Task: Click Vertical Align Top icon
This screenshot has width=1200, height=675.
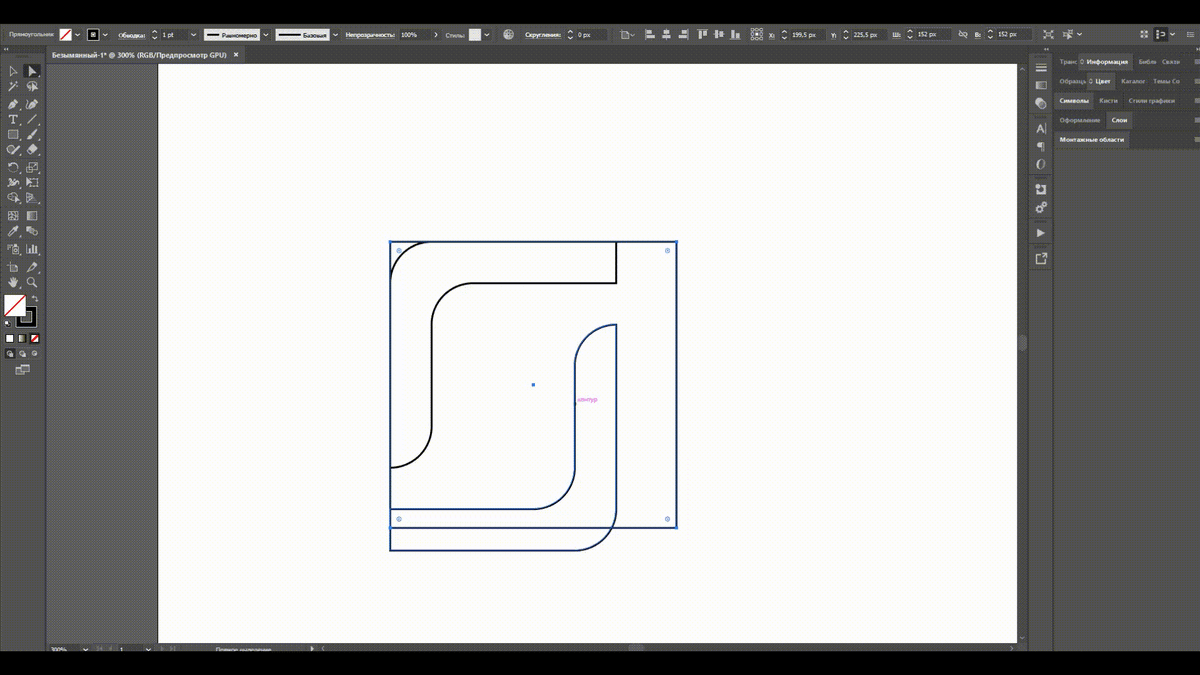Action: pos(703,34)
